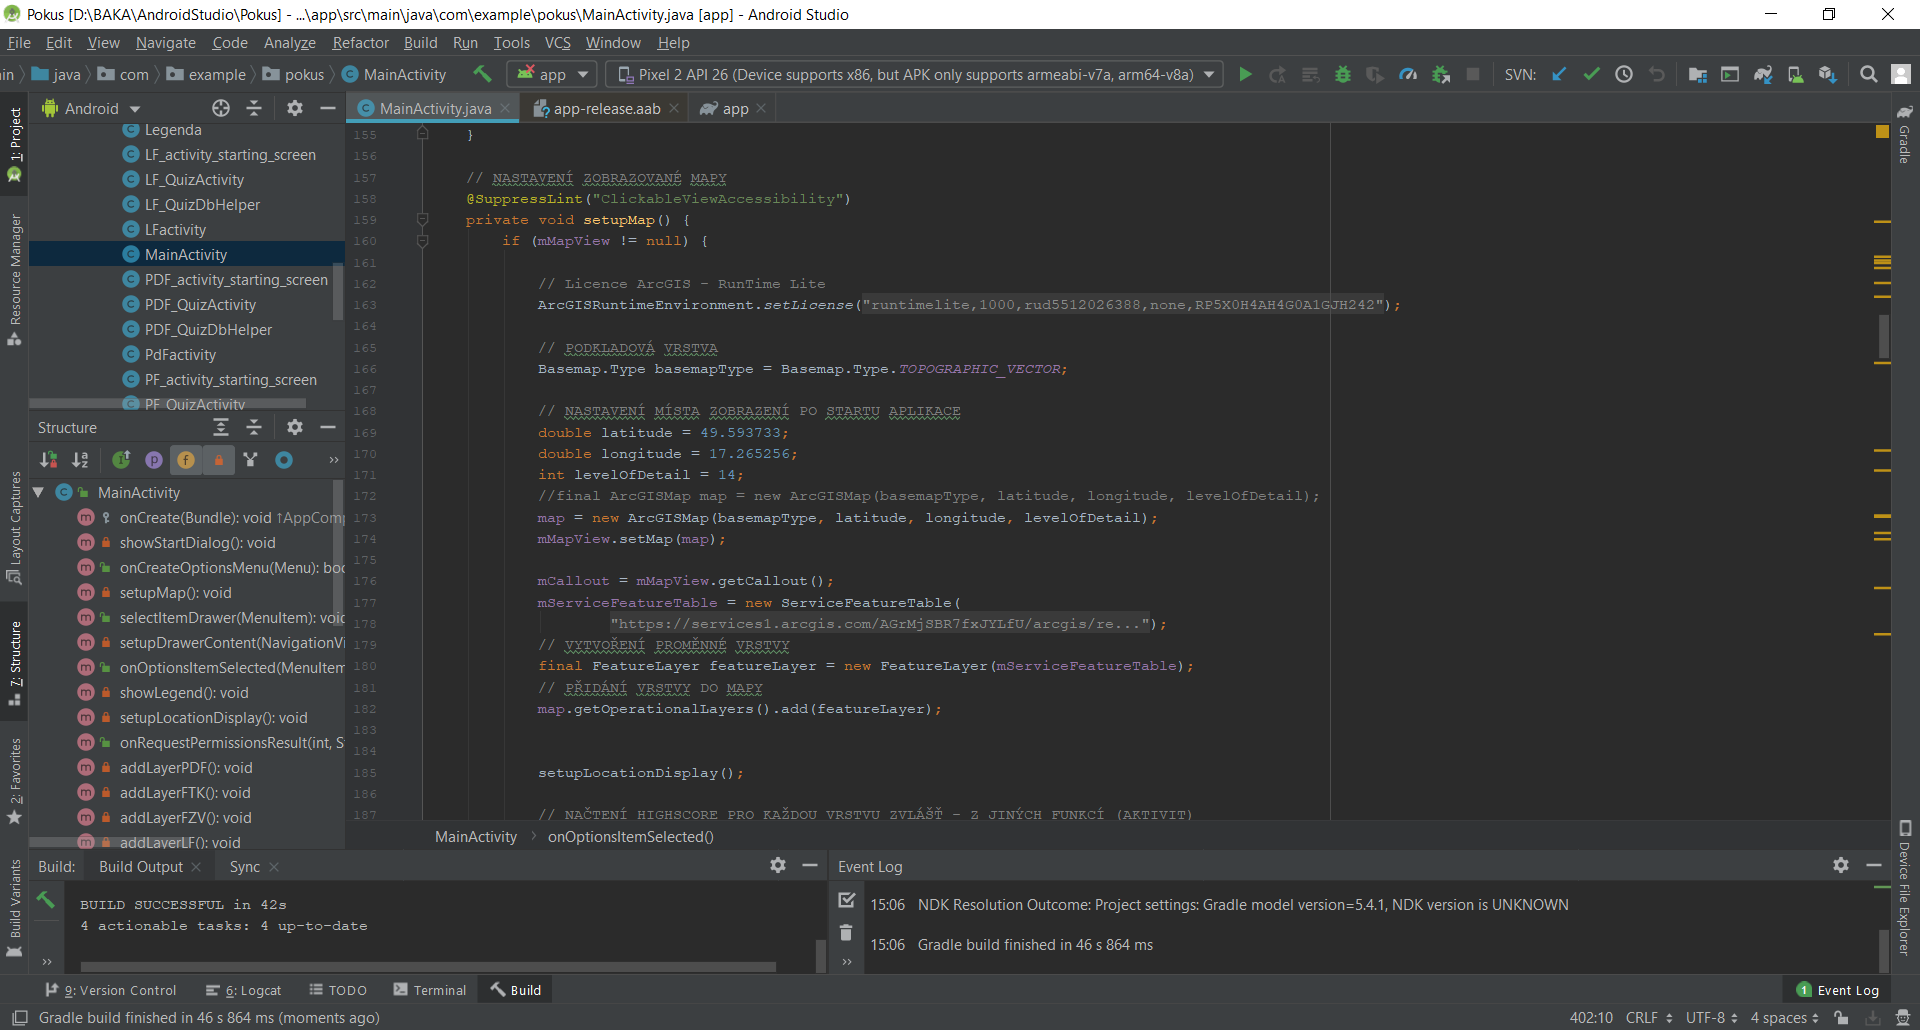This screenshot has width=1920, height=1030.
Task: Click the Make Project hammer icon
Action: 482,74
